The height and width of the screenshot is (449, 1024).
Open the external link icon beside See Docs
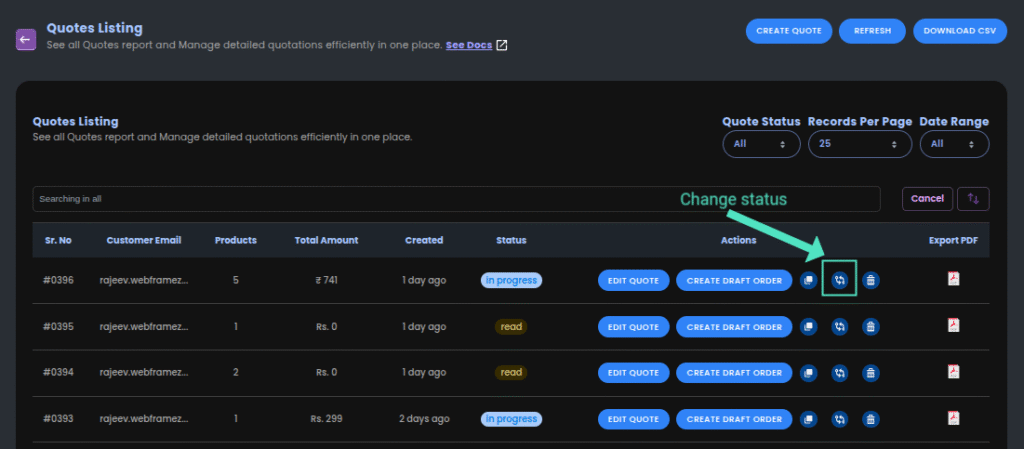pos(502,45)
